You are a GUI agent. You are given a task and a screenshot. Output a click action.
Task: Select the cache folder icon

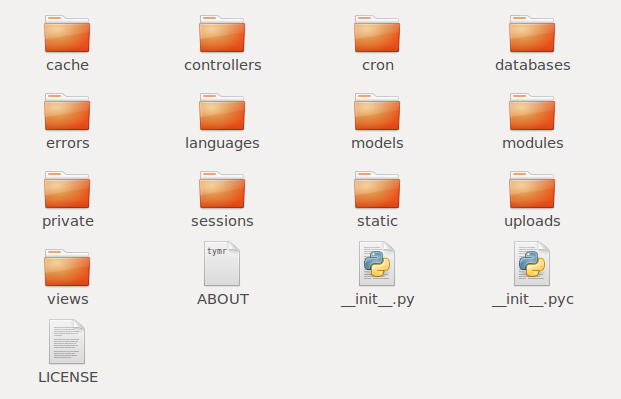click(67, 34)
